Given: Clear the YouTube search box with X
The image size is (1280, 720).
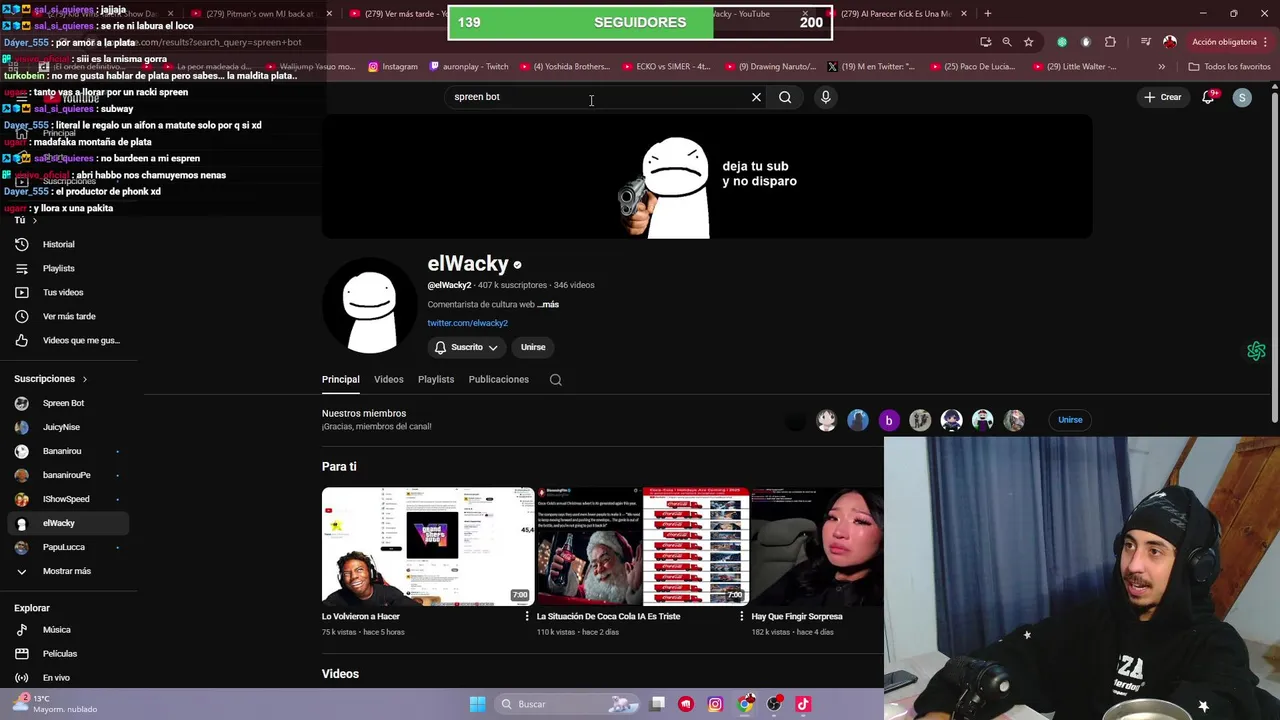Looking at the screenshot, I should coord(756,97).
